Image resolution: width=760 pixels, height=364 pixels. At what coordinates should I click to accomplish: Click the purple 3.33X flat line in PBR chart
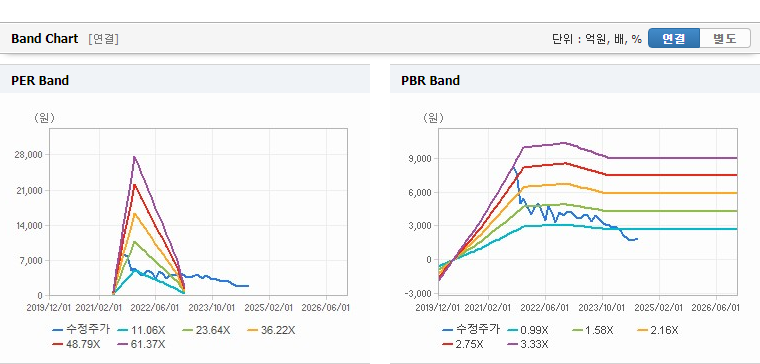point(673,158)
